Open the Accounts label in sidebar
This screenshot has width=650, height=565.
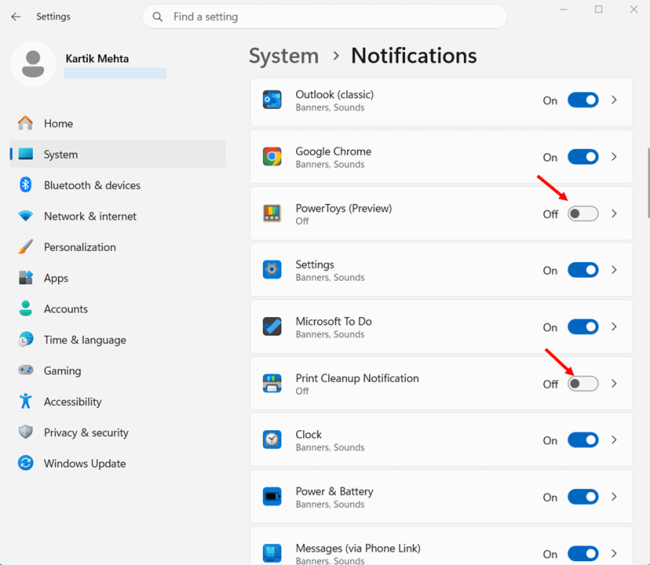tap(65, 309)
